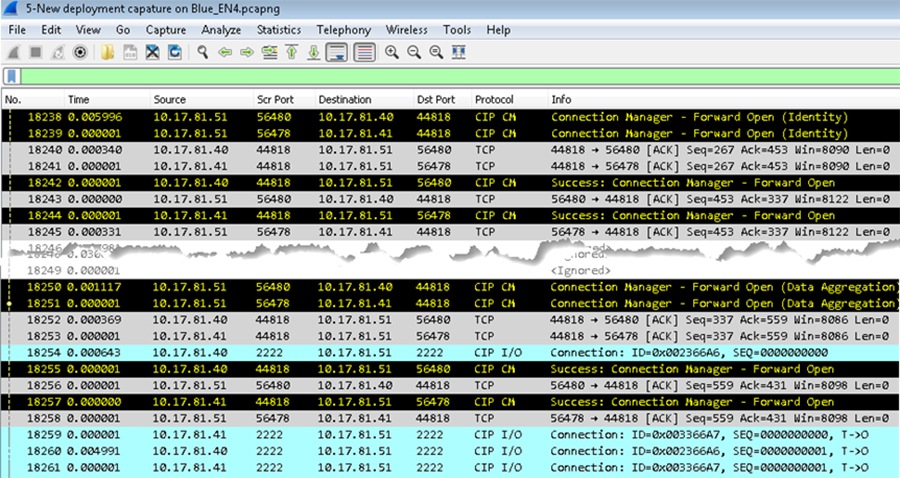900x478 pixels.
Task: Reload this capture file
Action: pyautogui.click(x=174, y=53)
